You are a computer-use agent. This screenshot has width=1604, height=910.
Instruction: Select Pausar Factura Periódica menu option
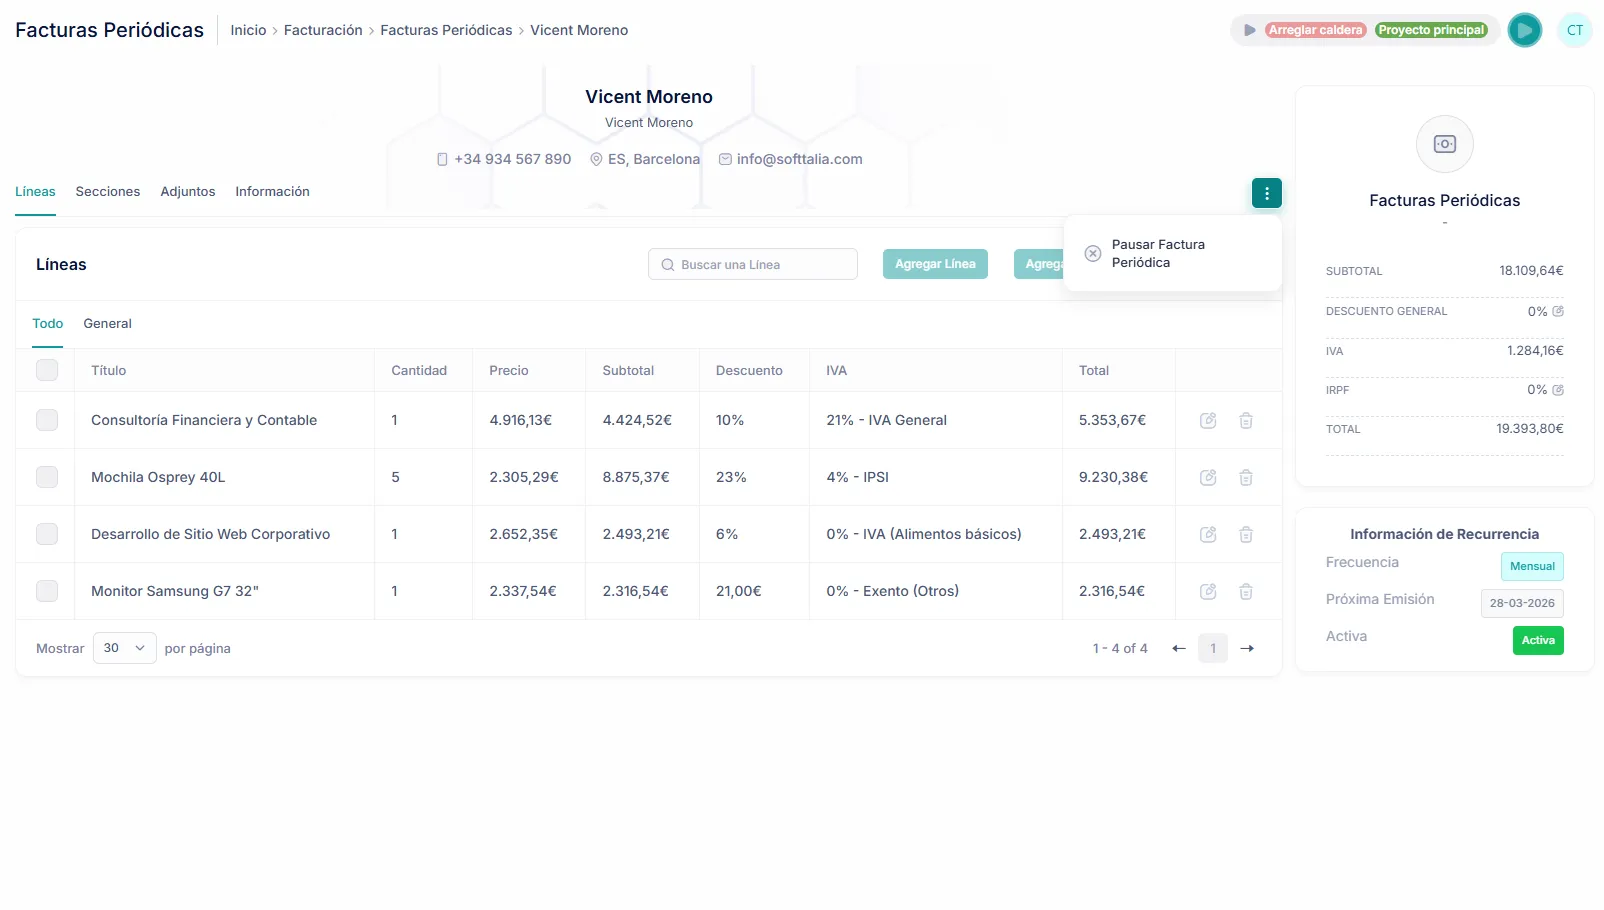[x=1157, y=254]
